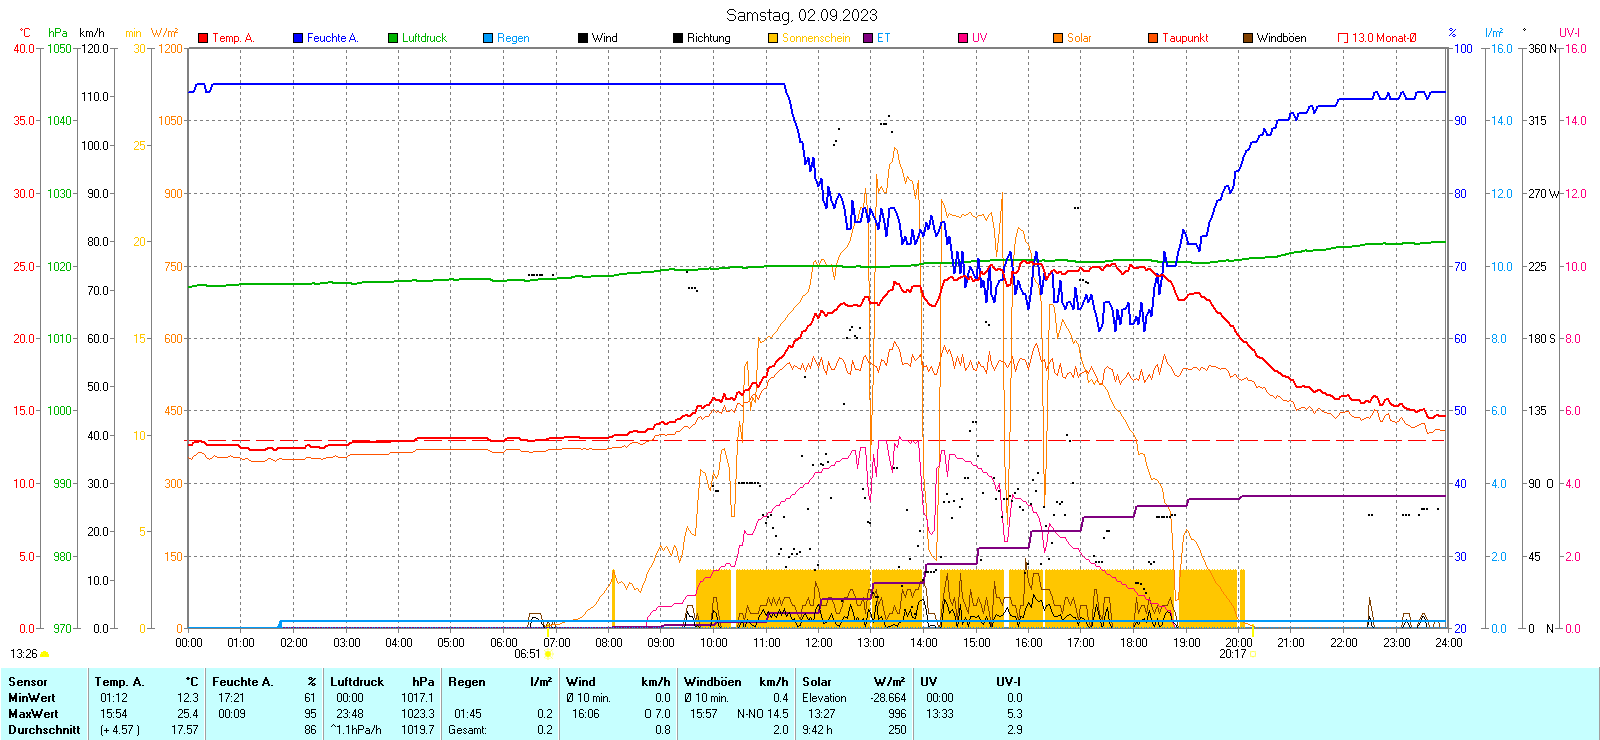Click the 12:00 time axis label
Viewport: 1600px width, 740px height.
pyautogui.click(x=818, y=643)
